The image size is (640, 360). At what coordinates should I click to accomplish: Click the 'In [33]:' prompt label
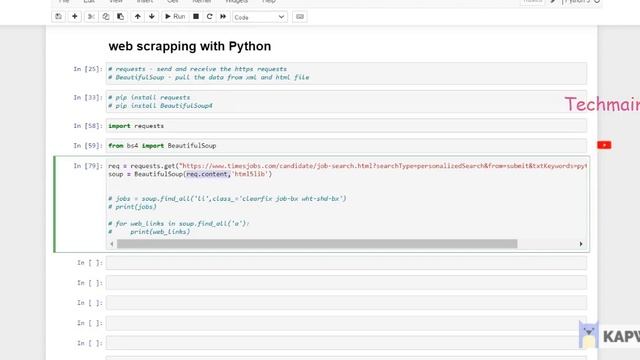pyautogui.click(x=88, y=97)
